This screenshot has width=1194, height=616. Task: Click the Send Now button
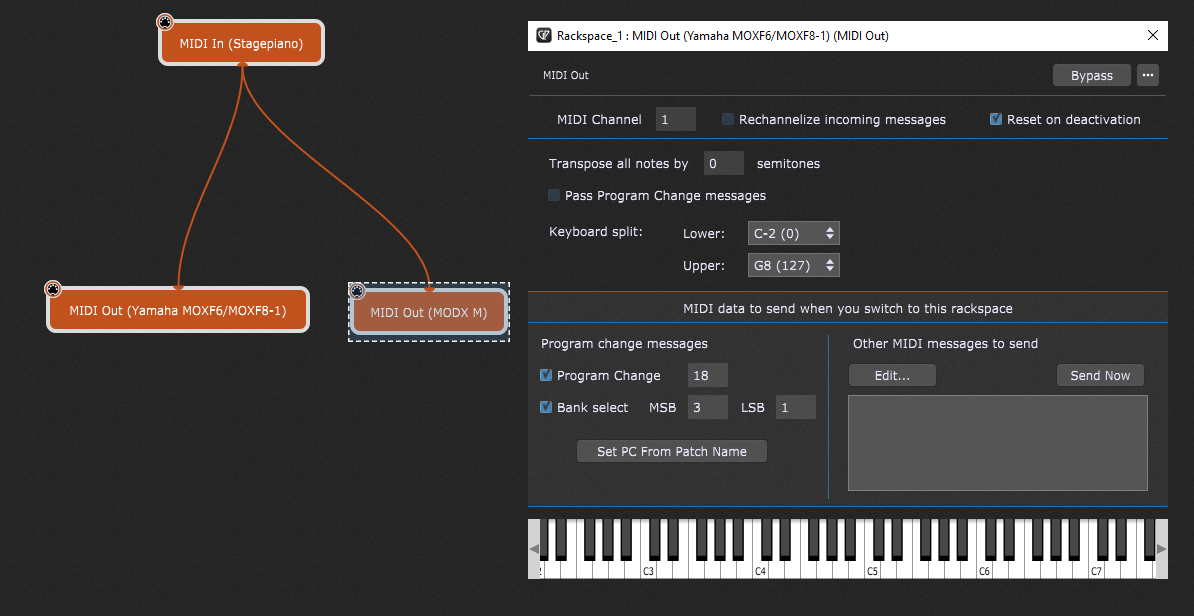pyautogui.click(x=1100, y=375)
